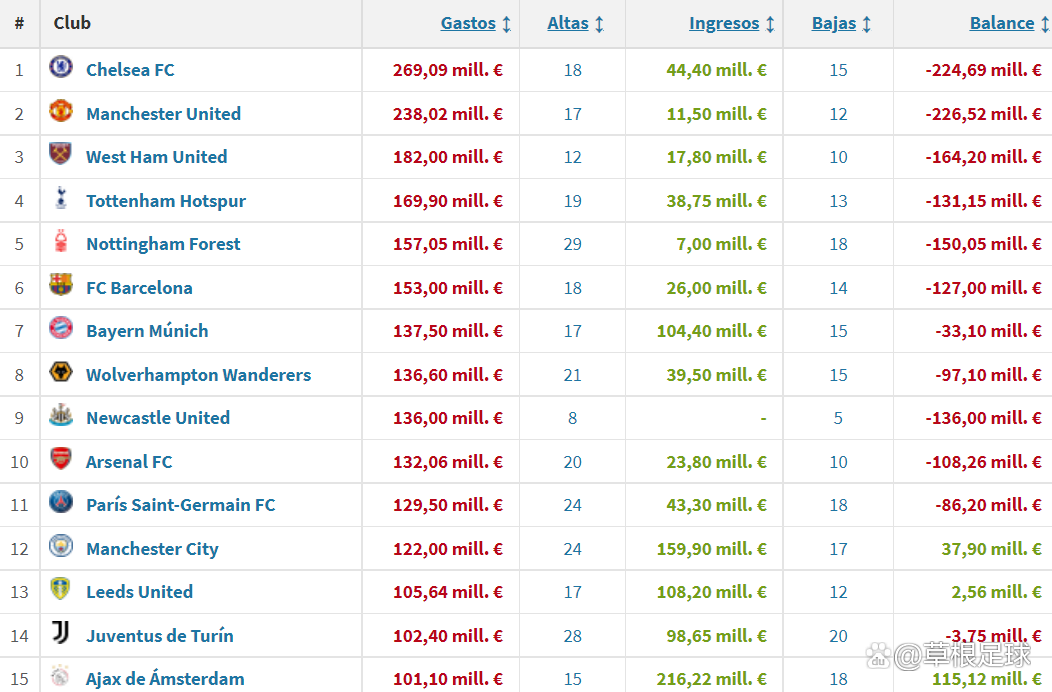Sort table by Ingresos column header
Image resolution: width=1052 pixels, height=692 pixels.
724,23
